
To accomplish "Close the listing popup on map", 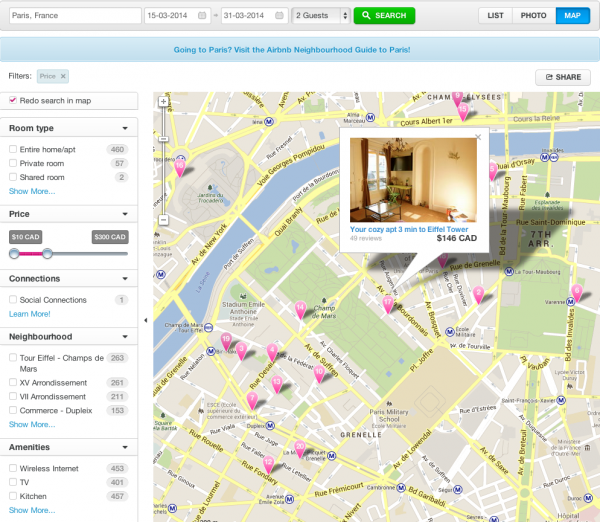I will click(x=478, y=137).
